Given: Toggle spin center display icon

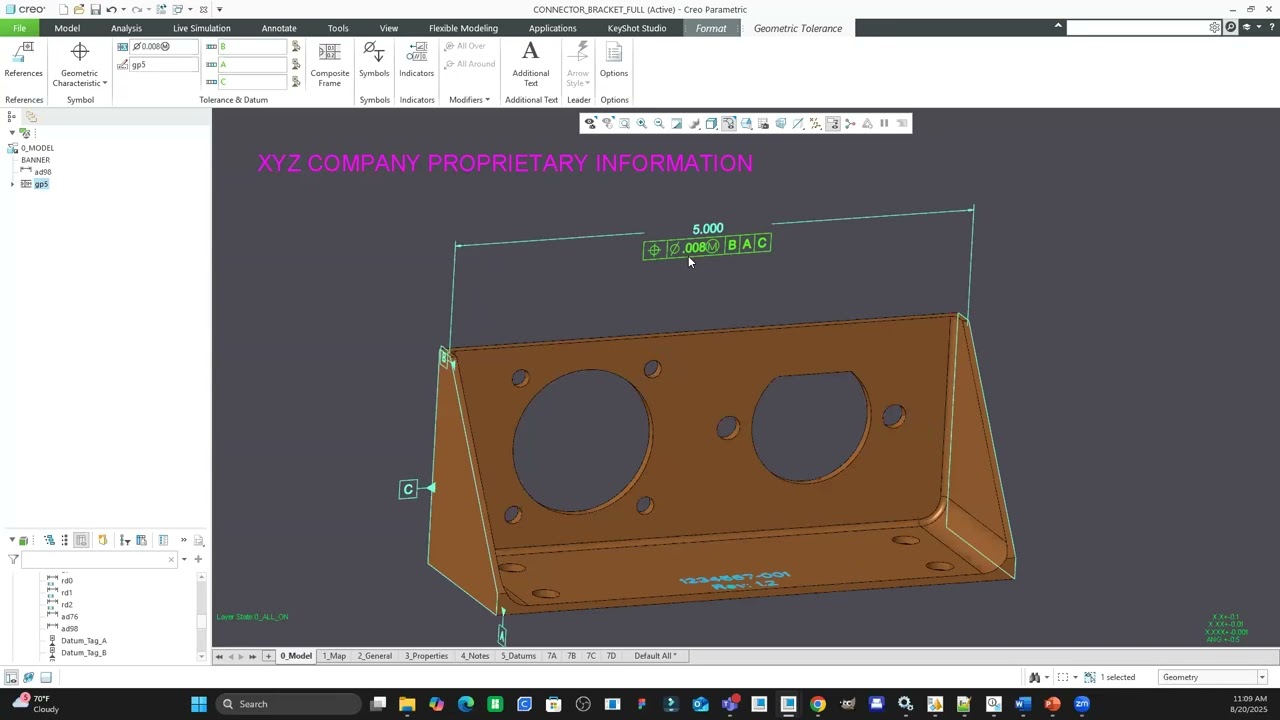Looking at the screenshot, I should click(x=850, y=123).
